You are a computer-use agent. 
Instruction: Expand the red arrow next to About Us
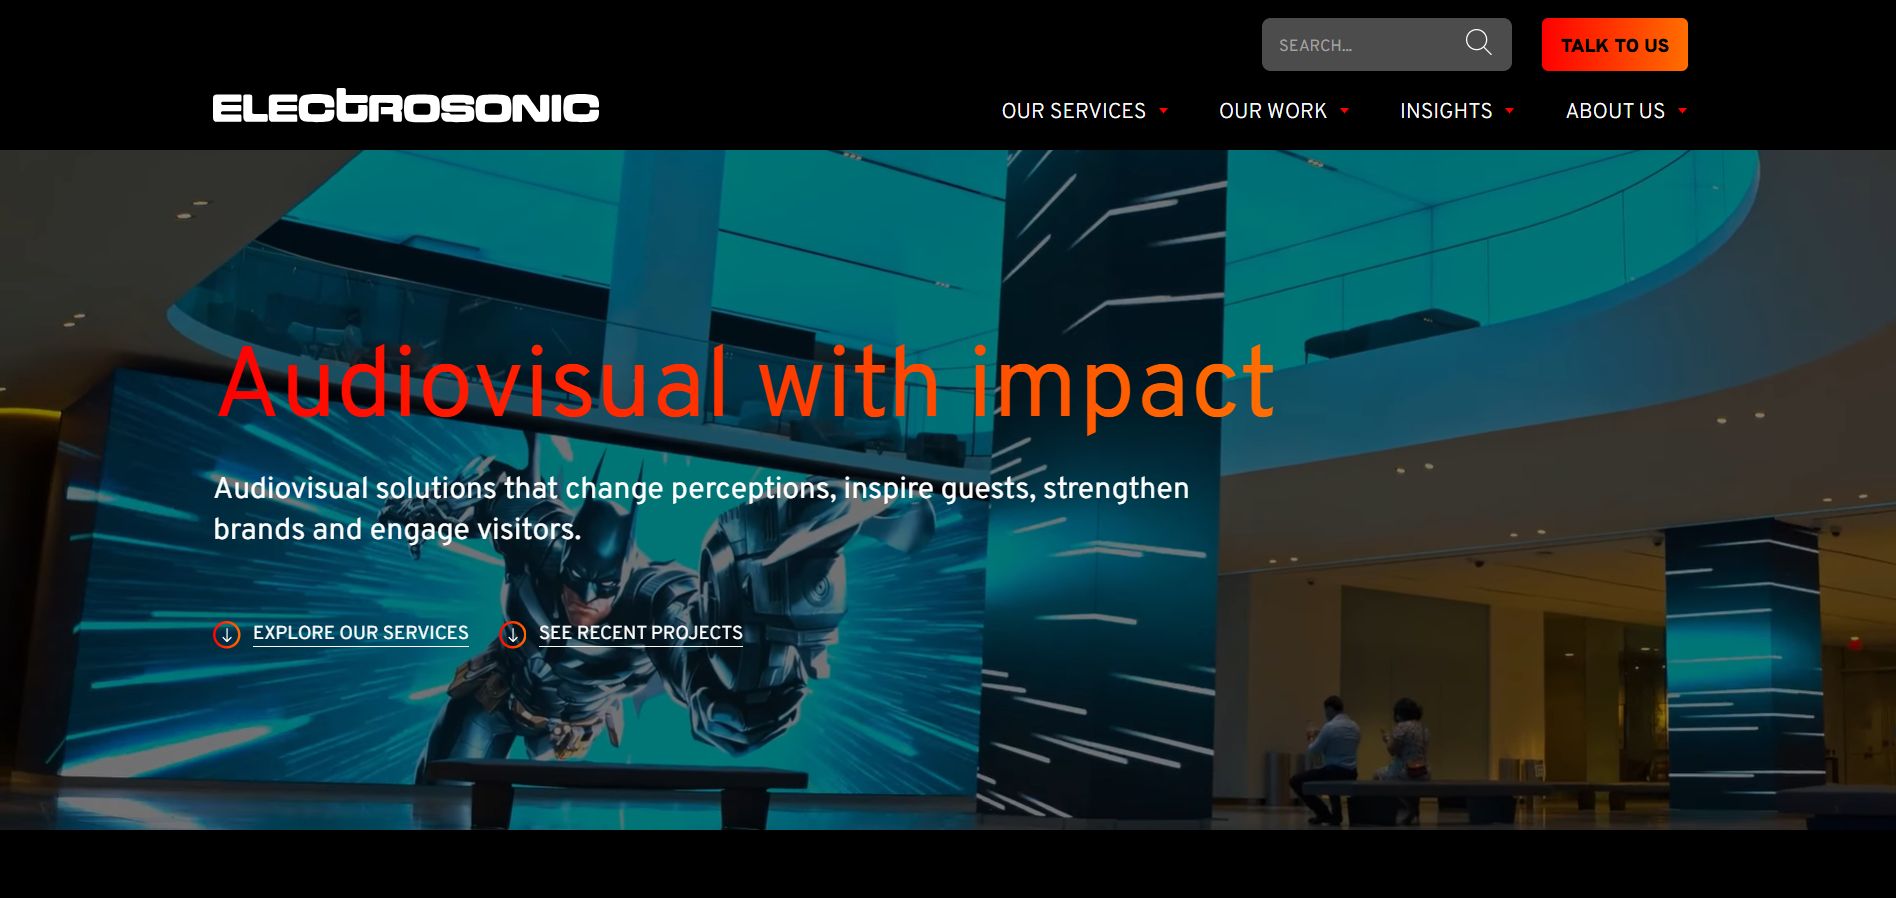tap(1683, 111)
